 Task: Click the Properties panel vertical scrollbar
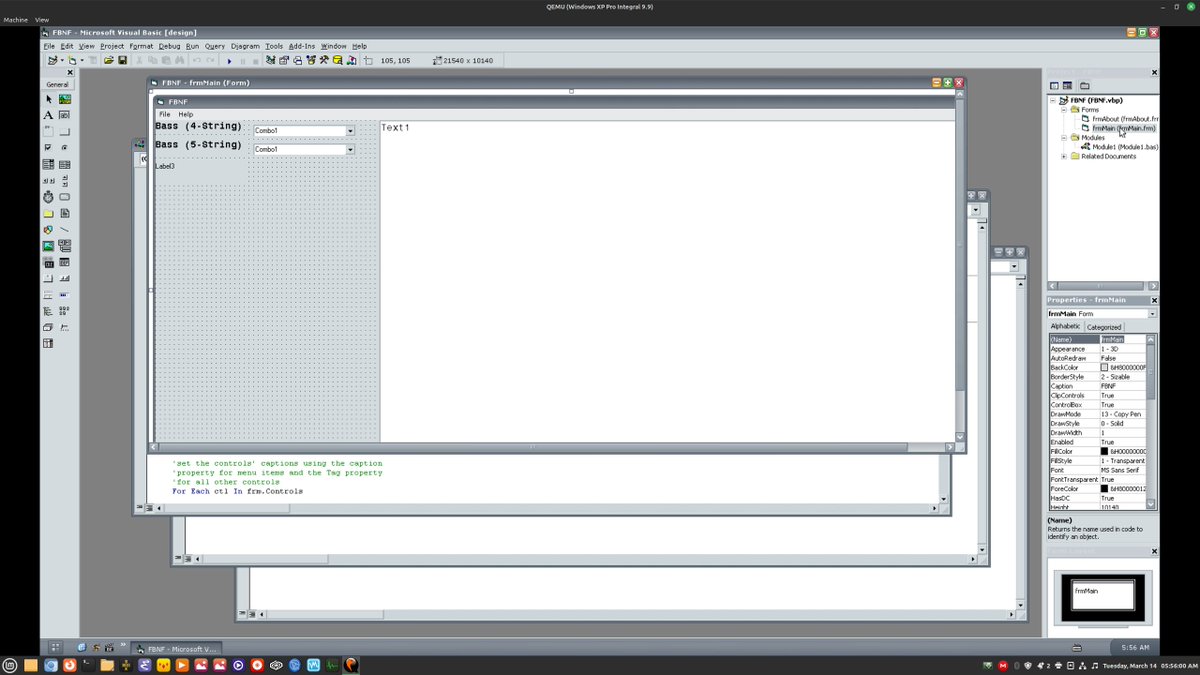1152,422
